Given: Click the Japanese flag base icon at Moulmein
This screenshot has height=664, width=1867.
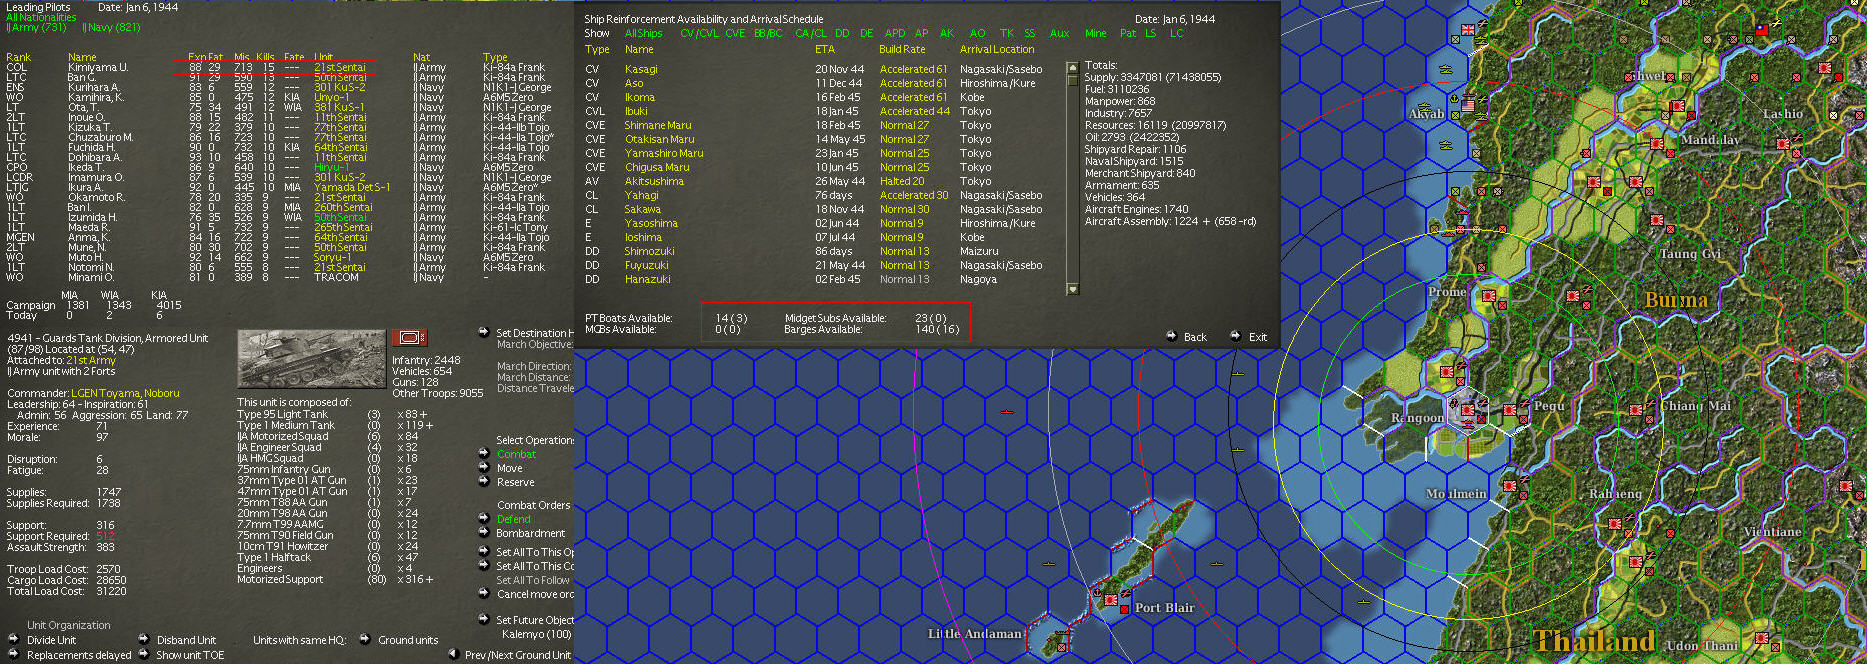Looking at the screenshot, I should [1509, 485].
